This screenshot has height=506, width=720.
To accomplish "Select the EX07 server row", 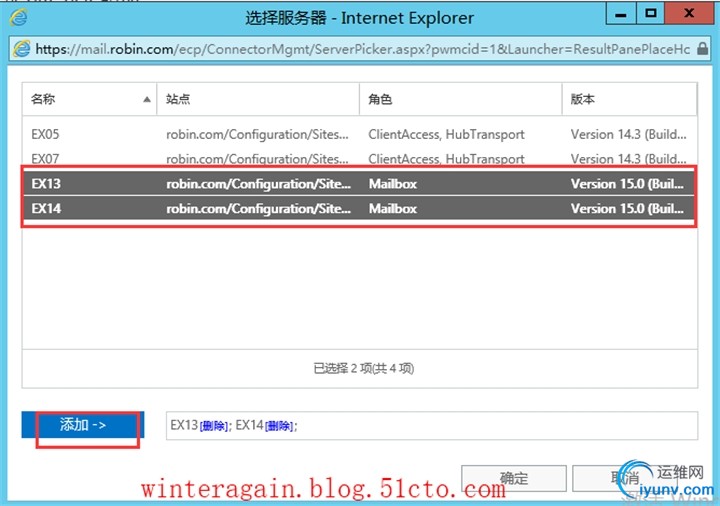I will (360, 159).
